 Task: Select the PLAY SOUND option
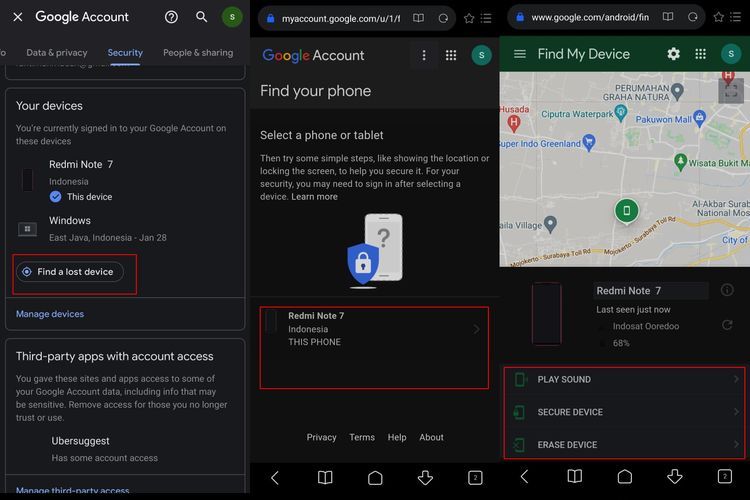(624, 379)
